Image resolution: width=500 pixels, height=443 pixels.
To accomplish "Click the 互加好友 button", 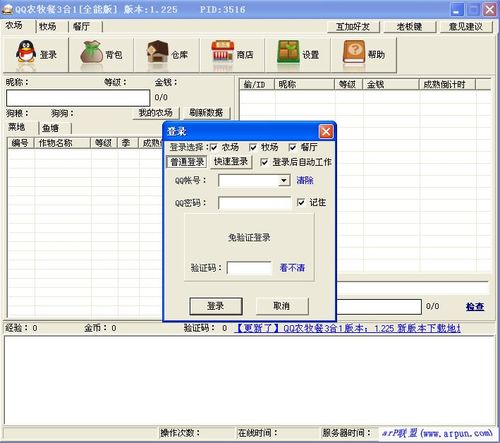I will click(353, 27).
